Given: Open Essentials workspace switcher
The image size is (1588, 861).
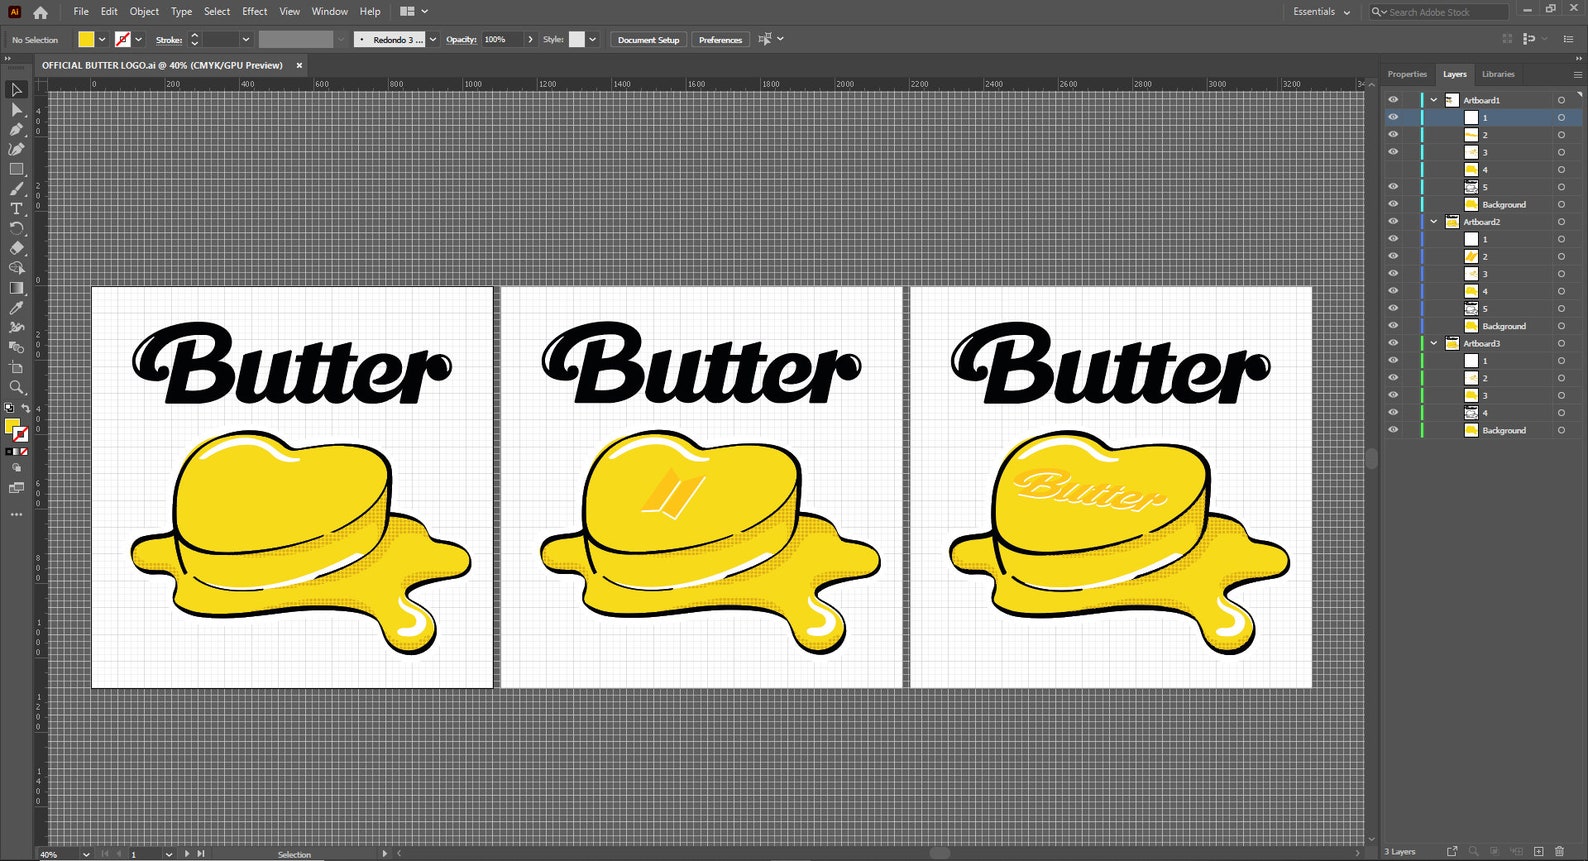Looking at the screenshot, I should pos(1321,12).
